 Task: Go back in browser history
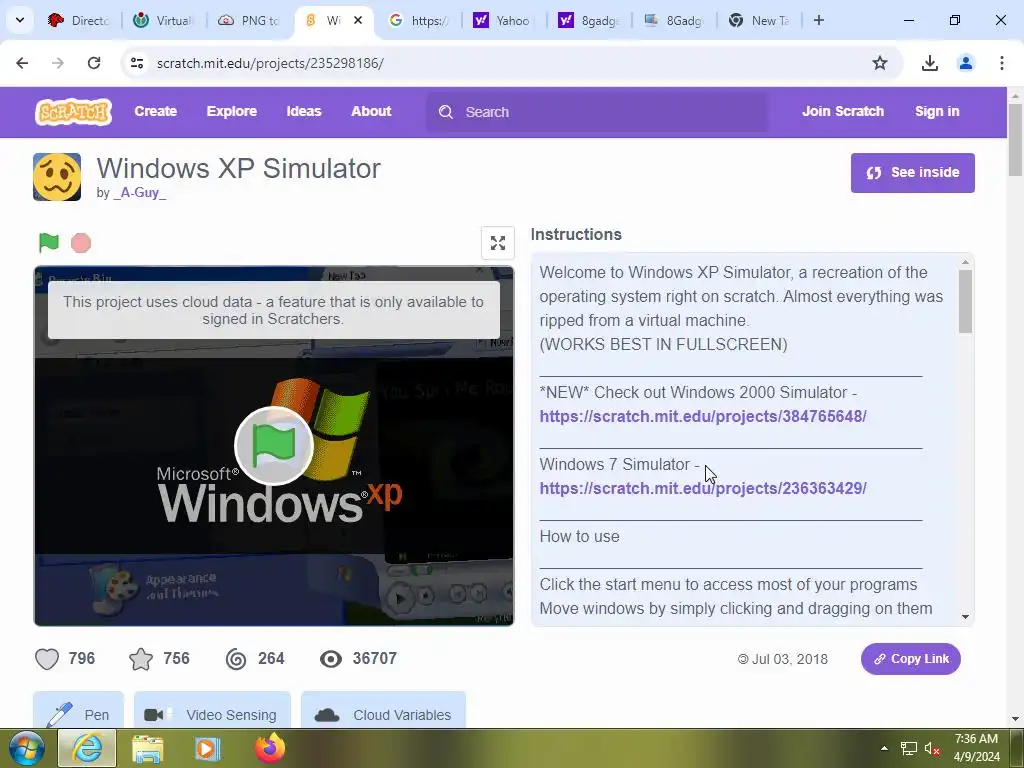point(22,63)
